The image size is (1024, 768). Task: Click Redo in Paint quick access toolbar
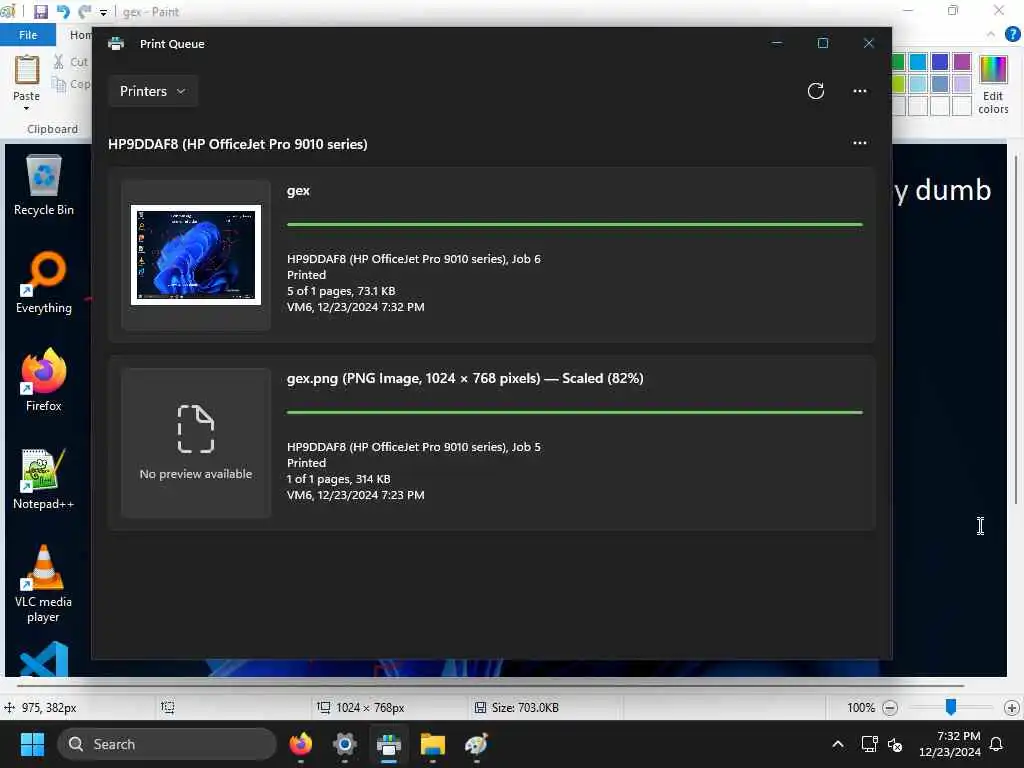tap(84, 11)
